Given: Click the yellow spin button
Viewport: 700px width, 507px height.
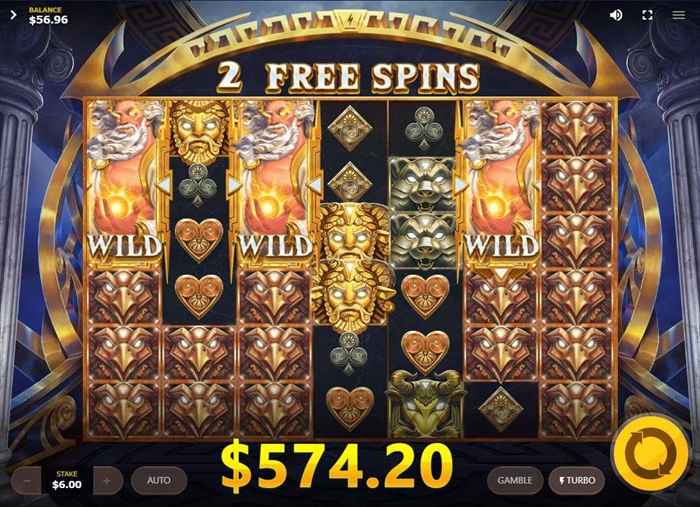Looking at the screenshot, I should click(650, 453).
